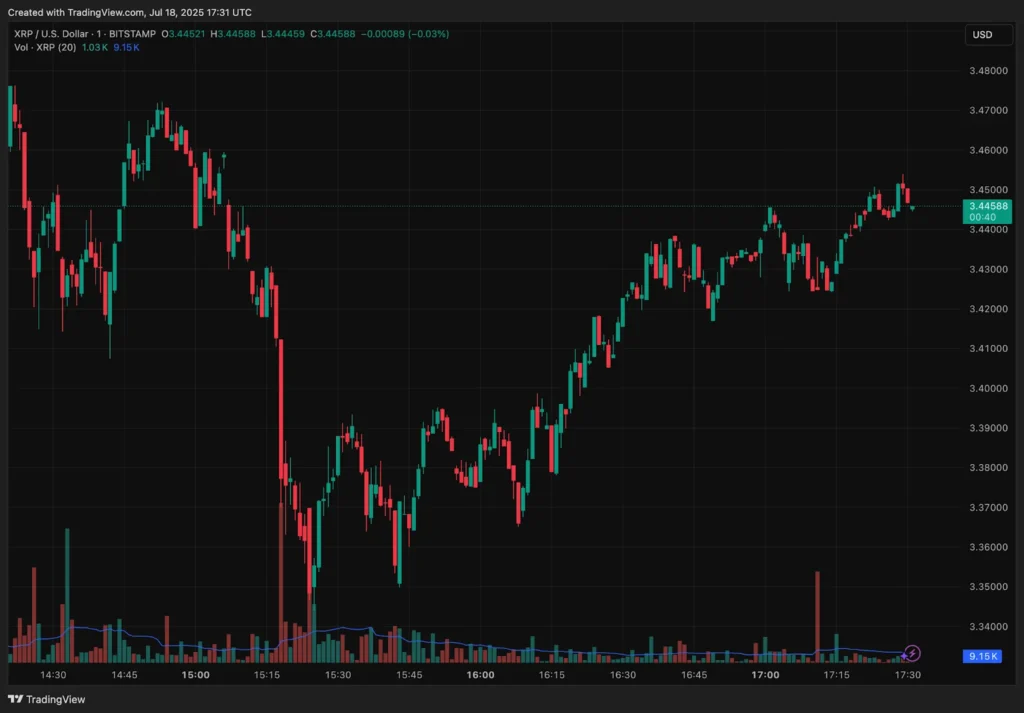Click the 16:45 time axis label

[x=694, y=674]
